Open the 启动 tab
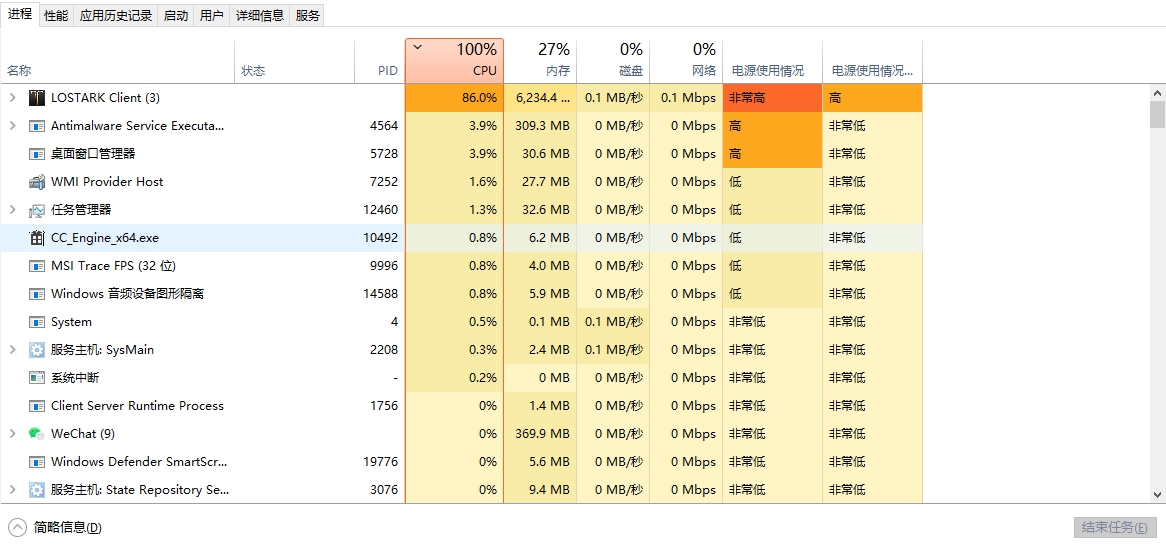This screenshot has height=552, width=1166. click(x=175, y=16)
